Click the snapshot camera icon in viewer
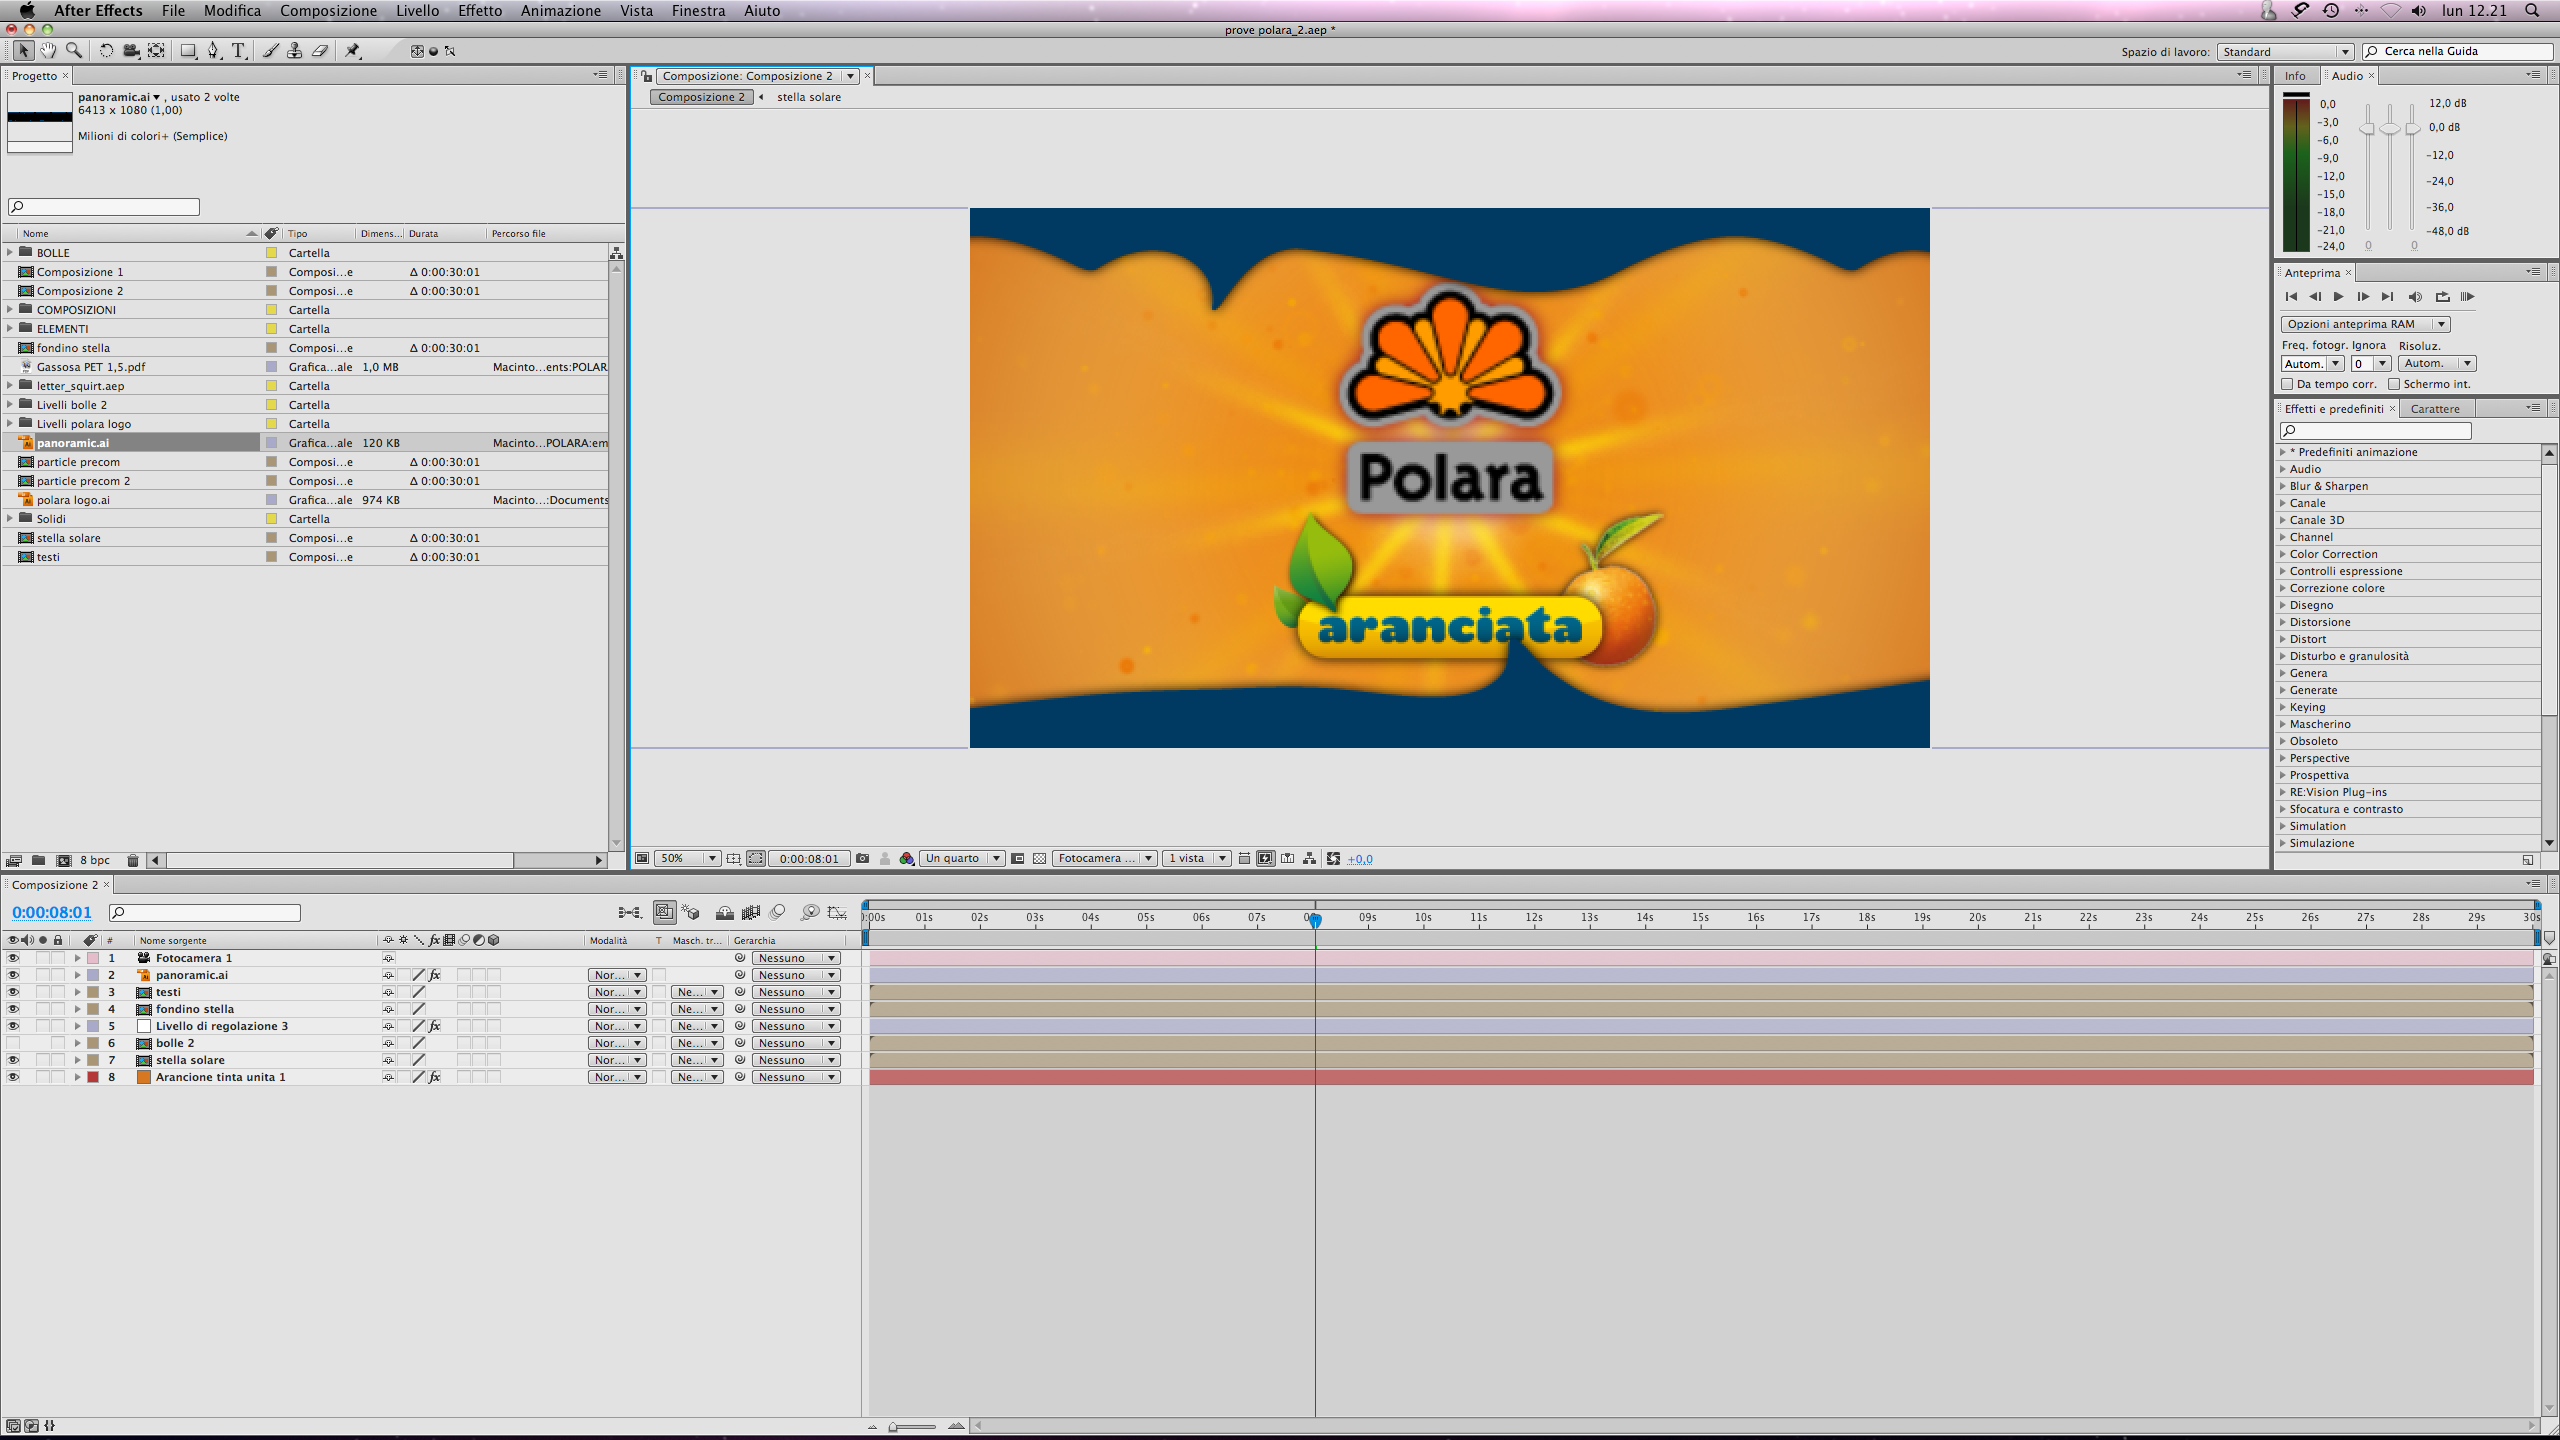The image size is (2560, 1440). point(863,858)
